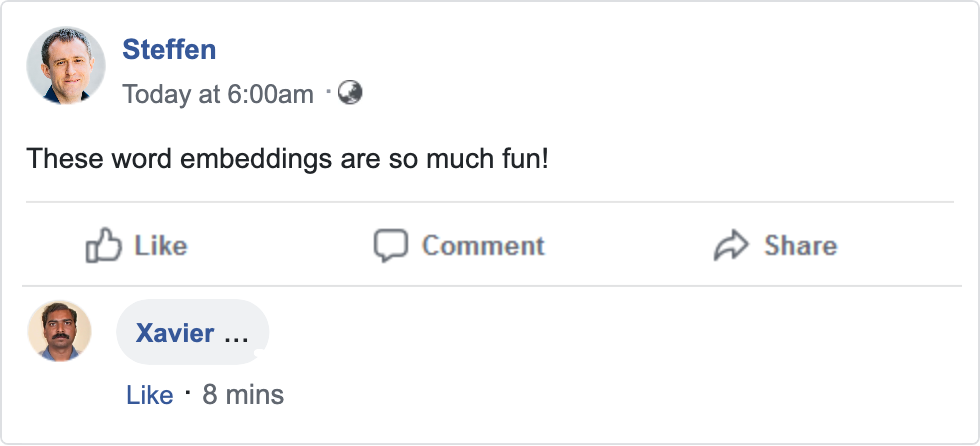Click the thumbs-up Like icon
The height and width of the screenshot is (446, 980).
point(104,245)
